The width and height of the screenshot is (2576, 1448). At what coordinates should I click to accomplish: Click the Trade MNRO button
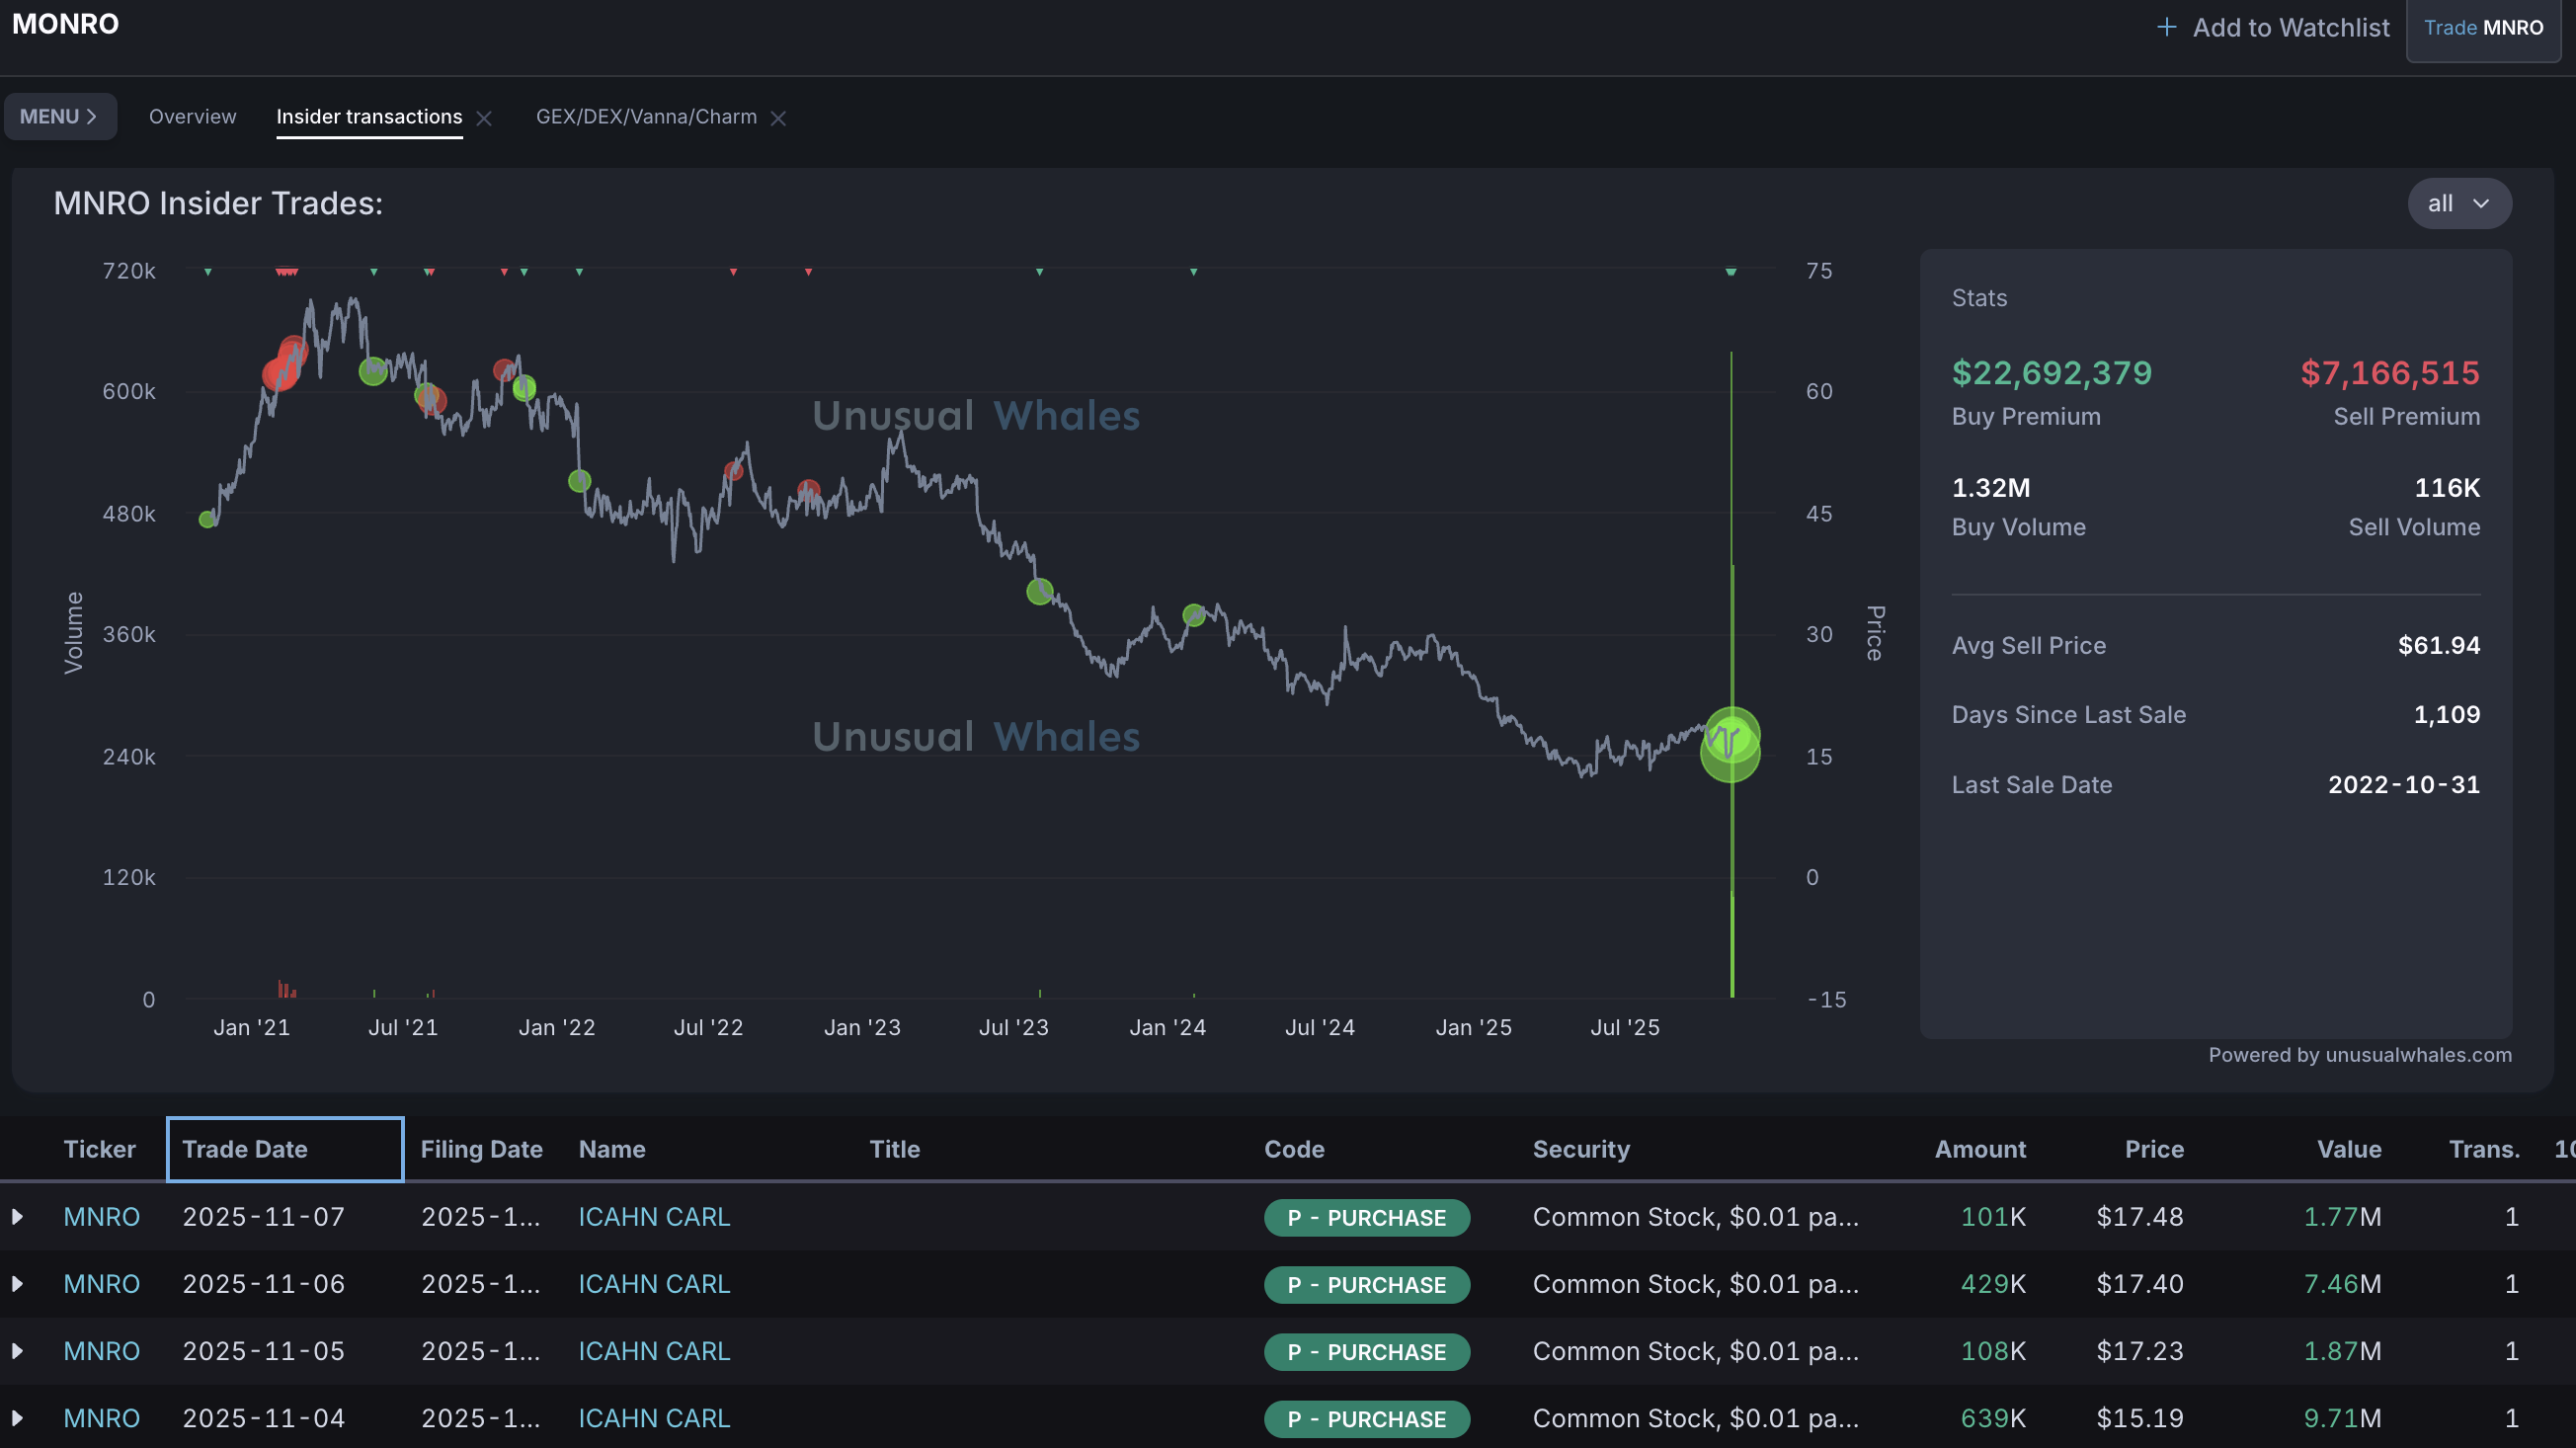[2482, 28]
